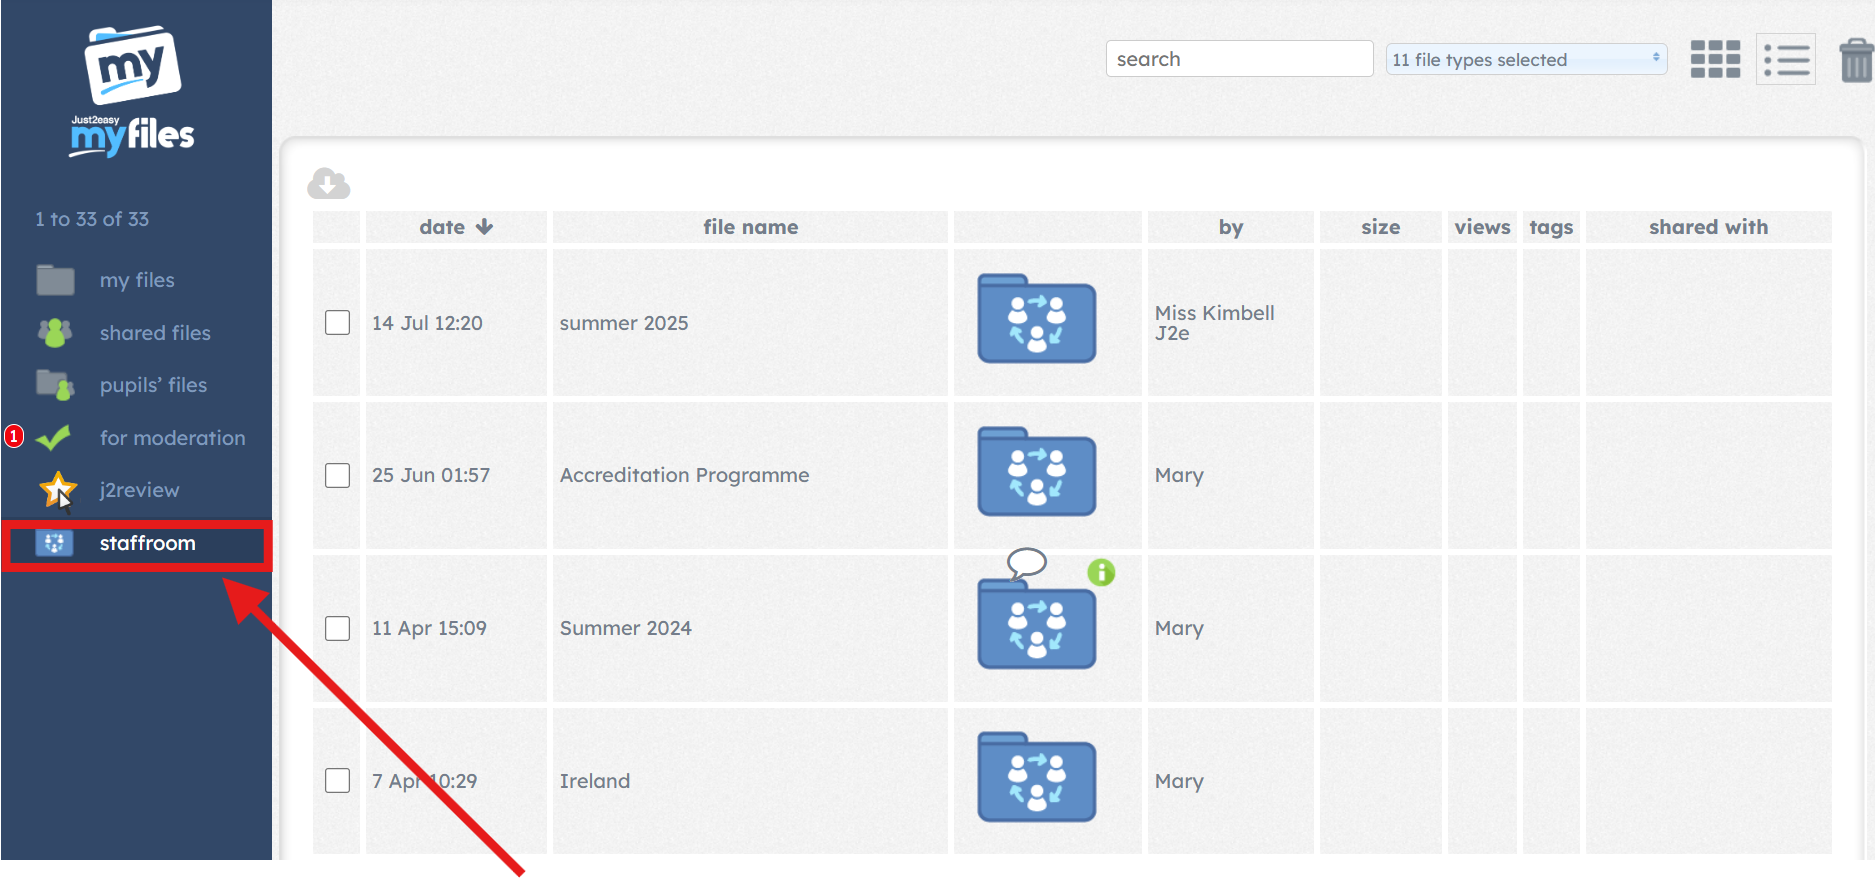Switch to list view icon
Screen dimensions: 1875x878
[1786, 59]
